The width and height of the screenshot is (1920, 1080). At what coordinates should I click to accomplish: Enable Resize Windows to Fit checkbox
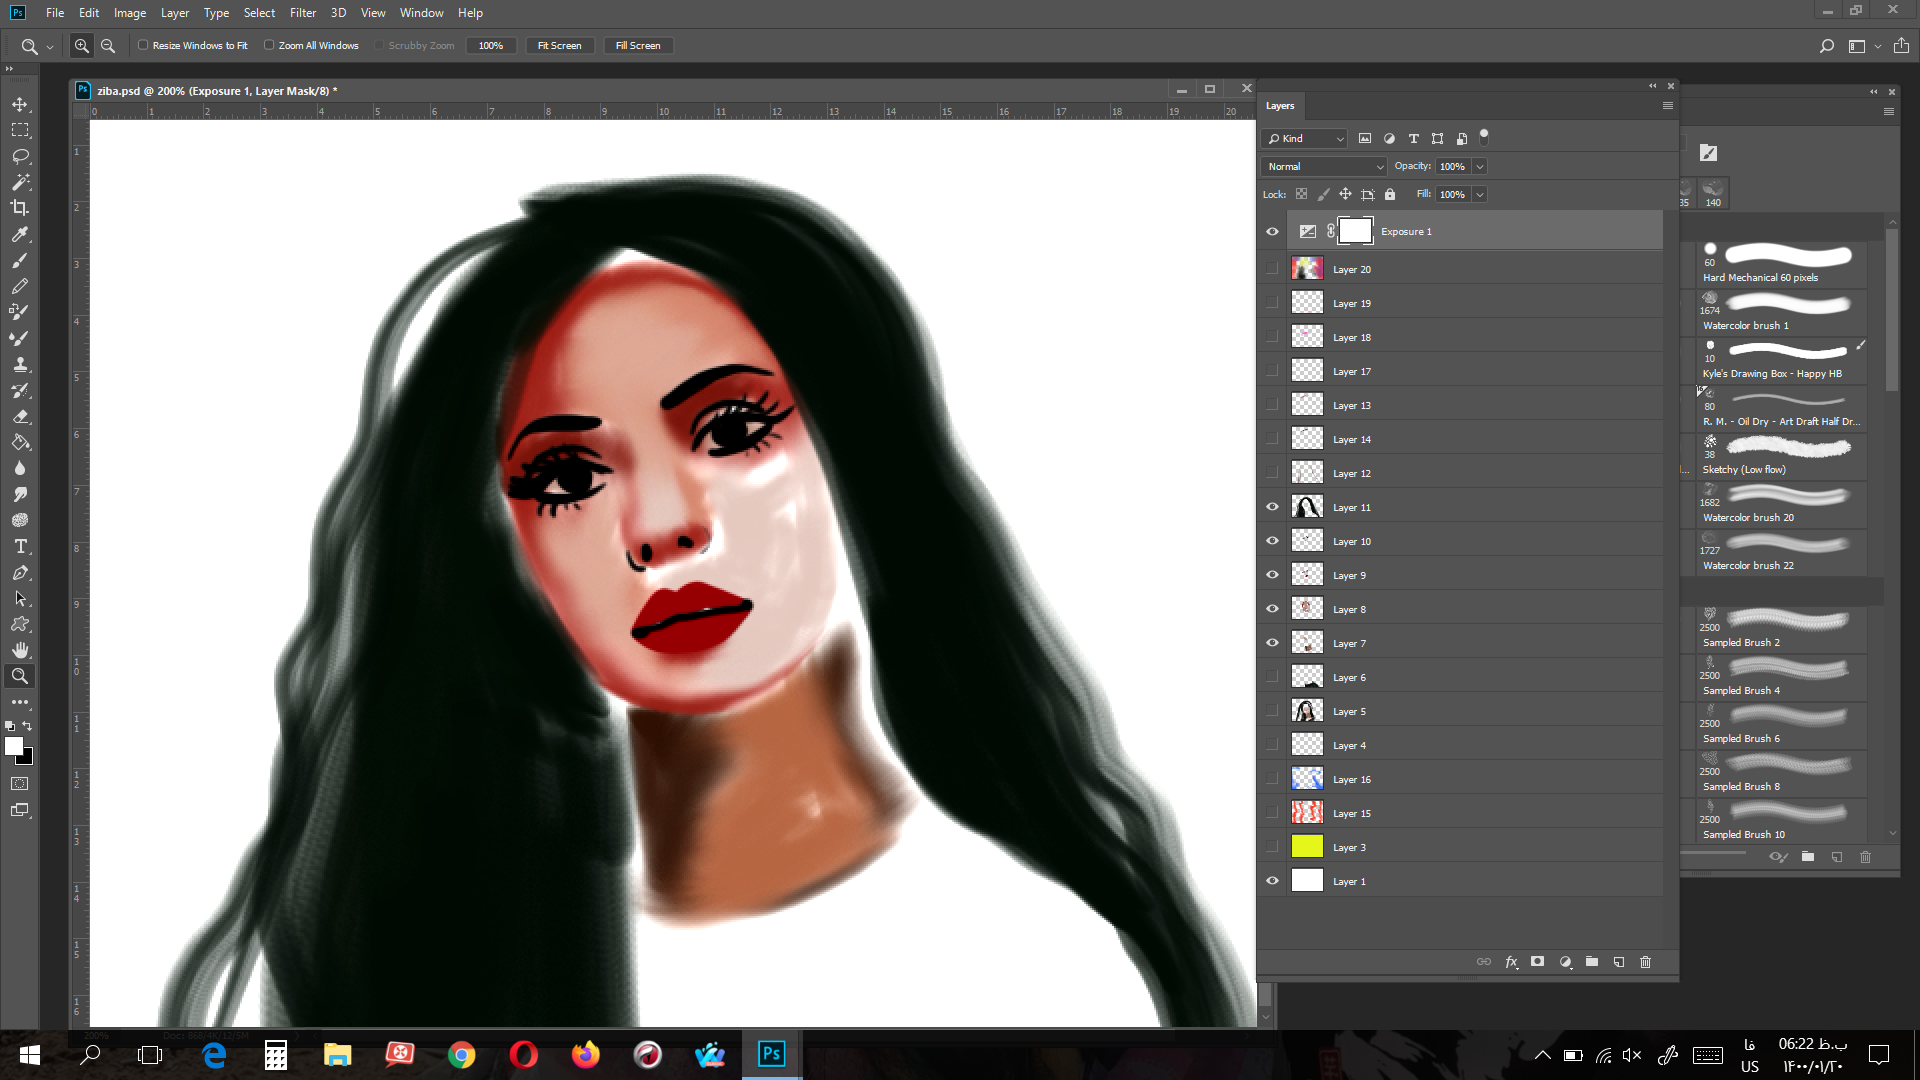pos(143,45)
